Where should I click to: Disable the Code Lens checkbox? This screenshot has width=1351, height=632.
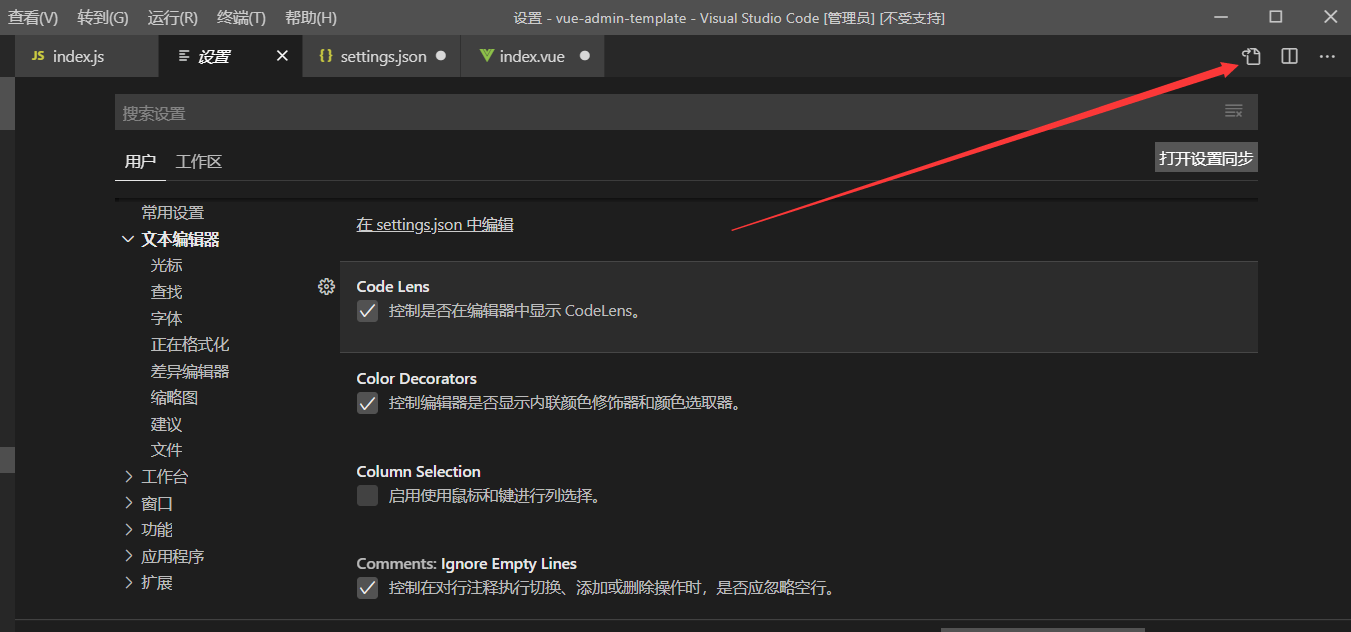[x=367, y=311]
